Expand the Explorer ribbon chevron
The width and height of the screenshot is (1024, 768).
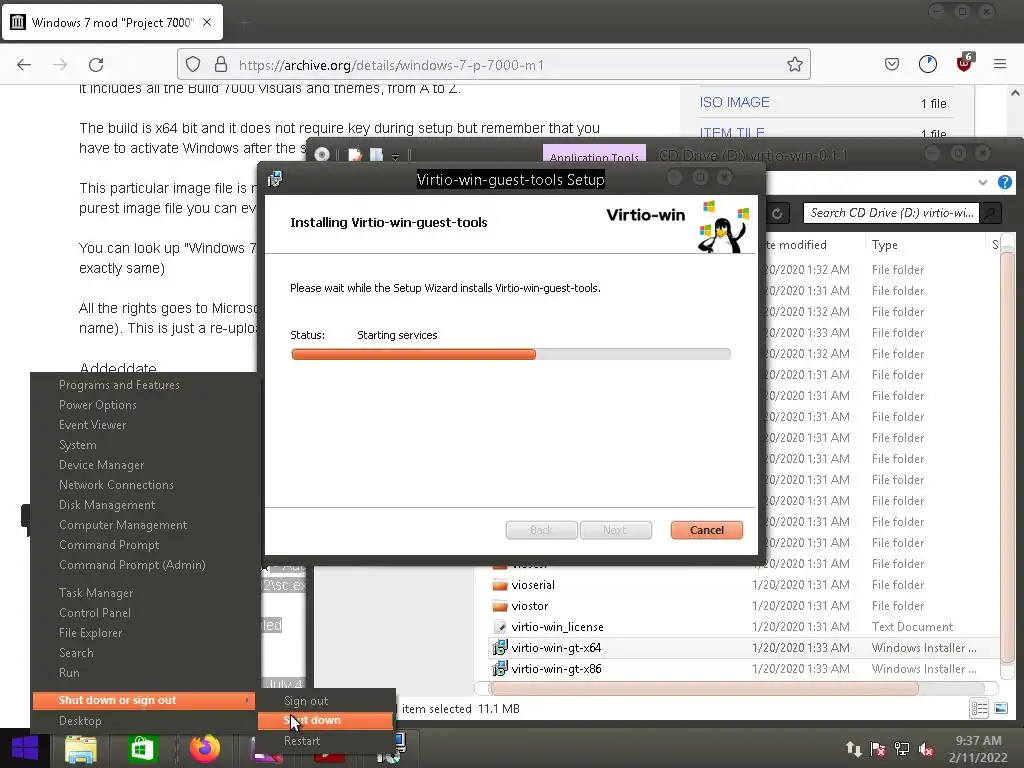[982, 182]
